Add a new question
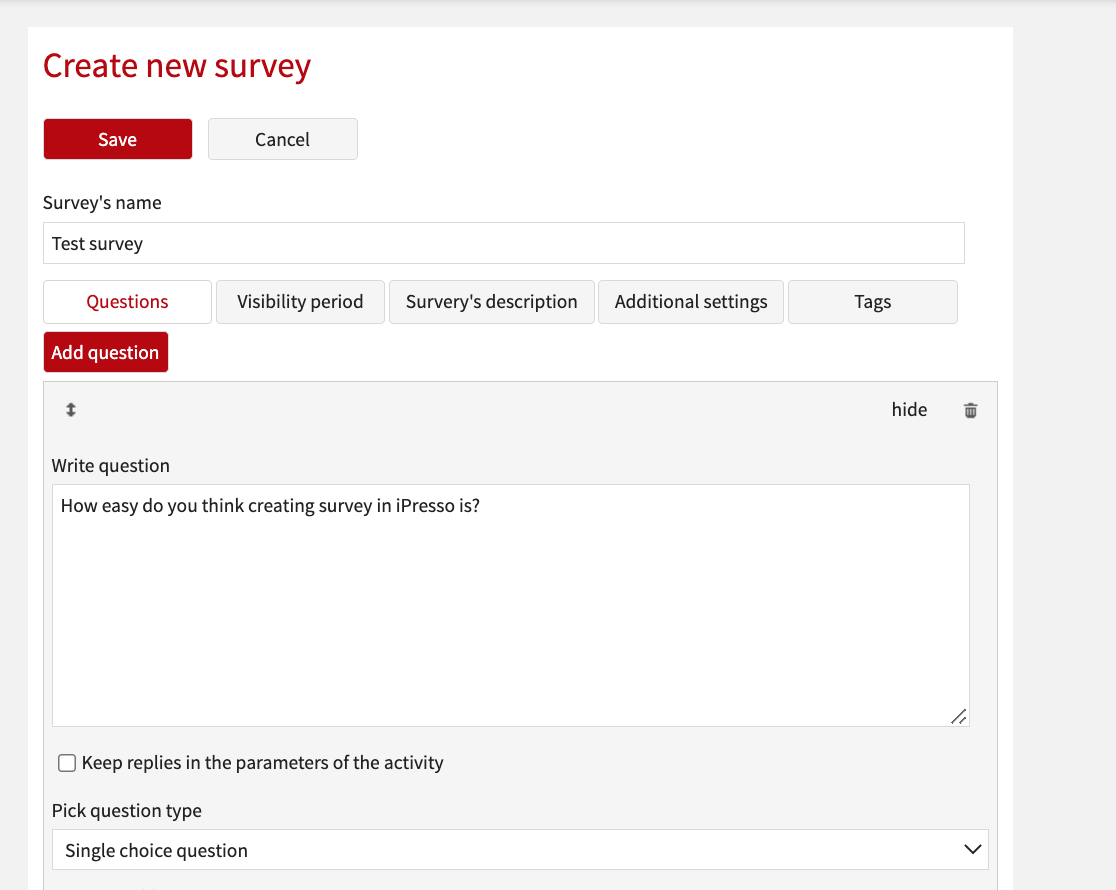 105,352
